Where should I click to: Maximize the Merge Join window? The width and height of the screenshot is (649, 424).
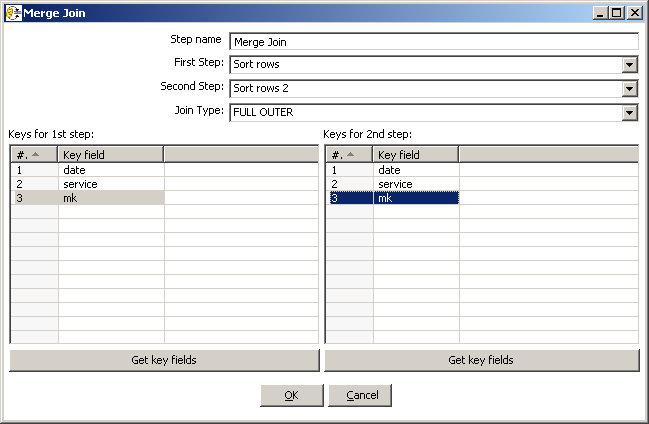click(x=617, y=13)
